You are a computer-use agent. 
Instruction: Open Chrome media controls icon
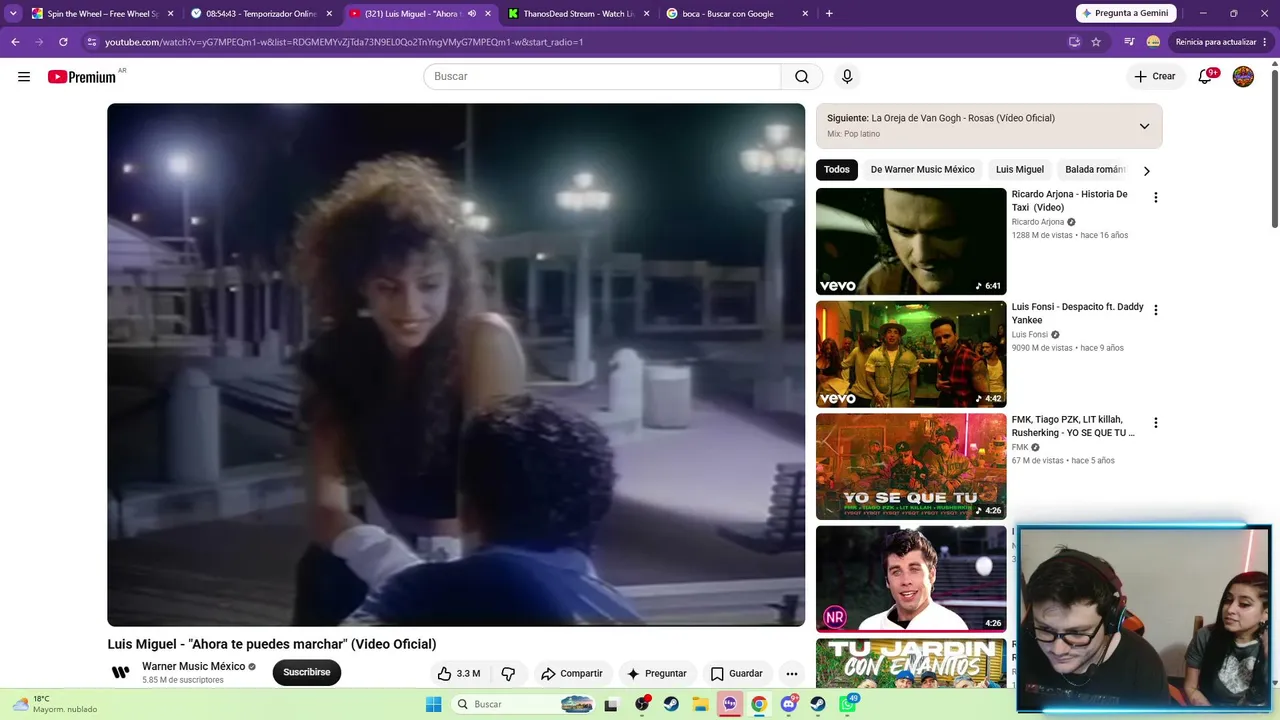click(x=1129, y=42)
